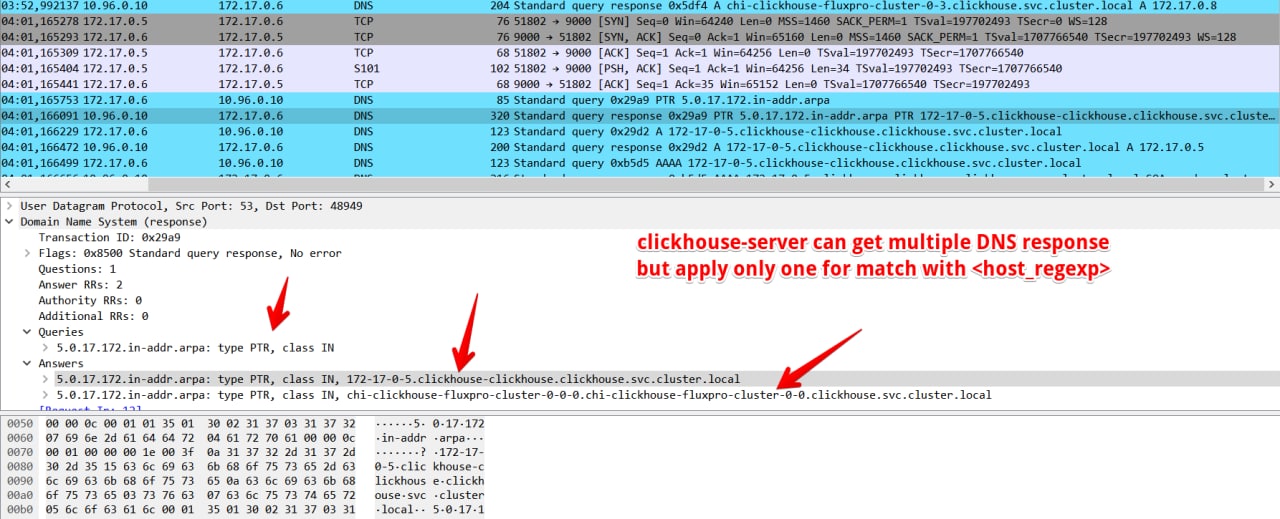
Task: Select the ACK packet with Win=64256 Len=0
Action: (x=640, y=53)
